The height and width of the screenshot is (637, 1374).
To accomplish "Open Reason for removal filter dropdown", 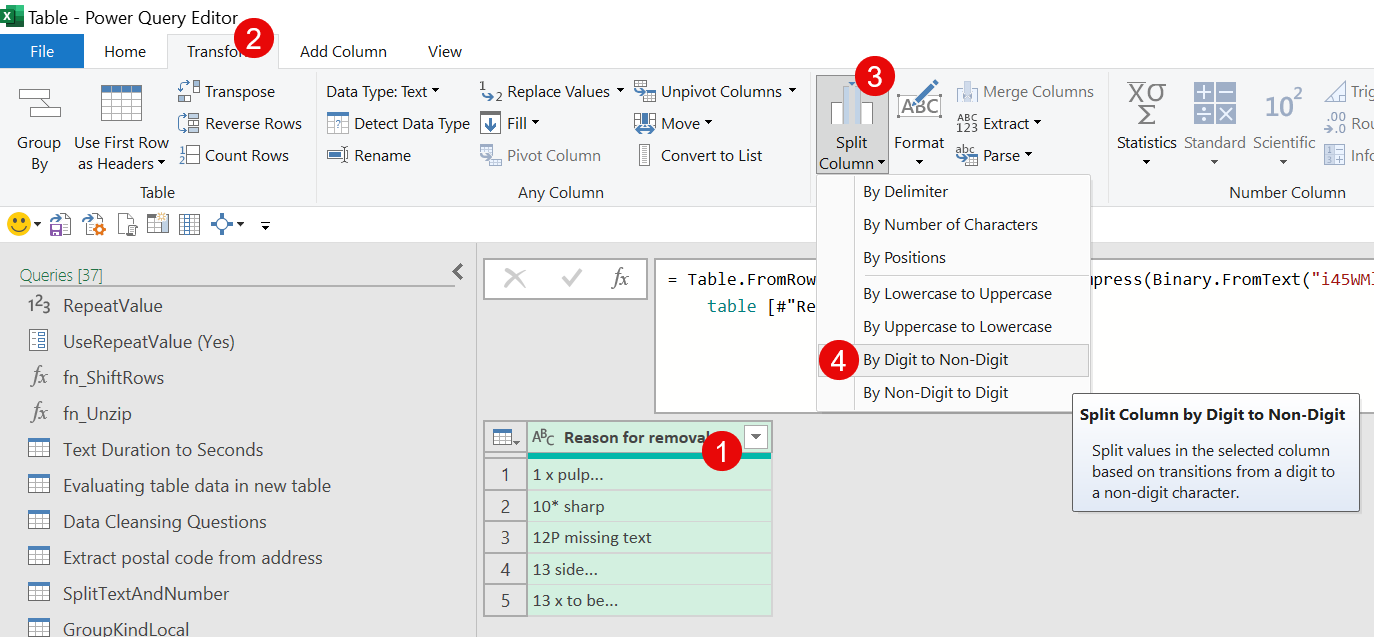I will [756, 437].
